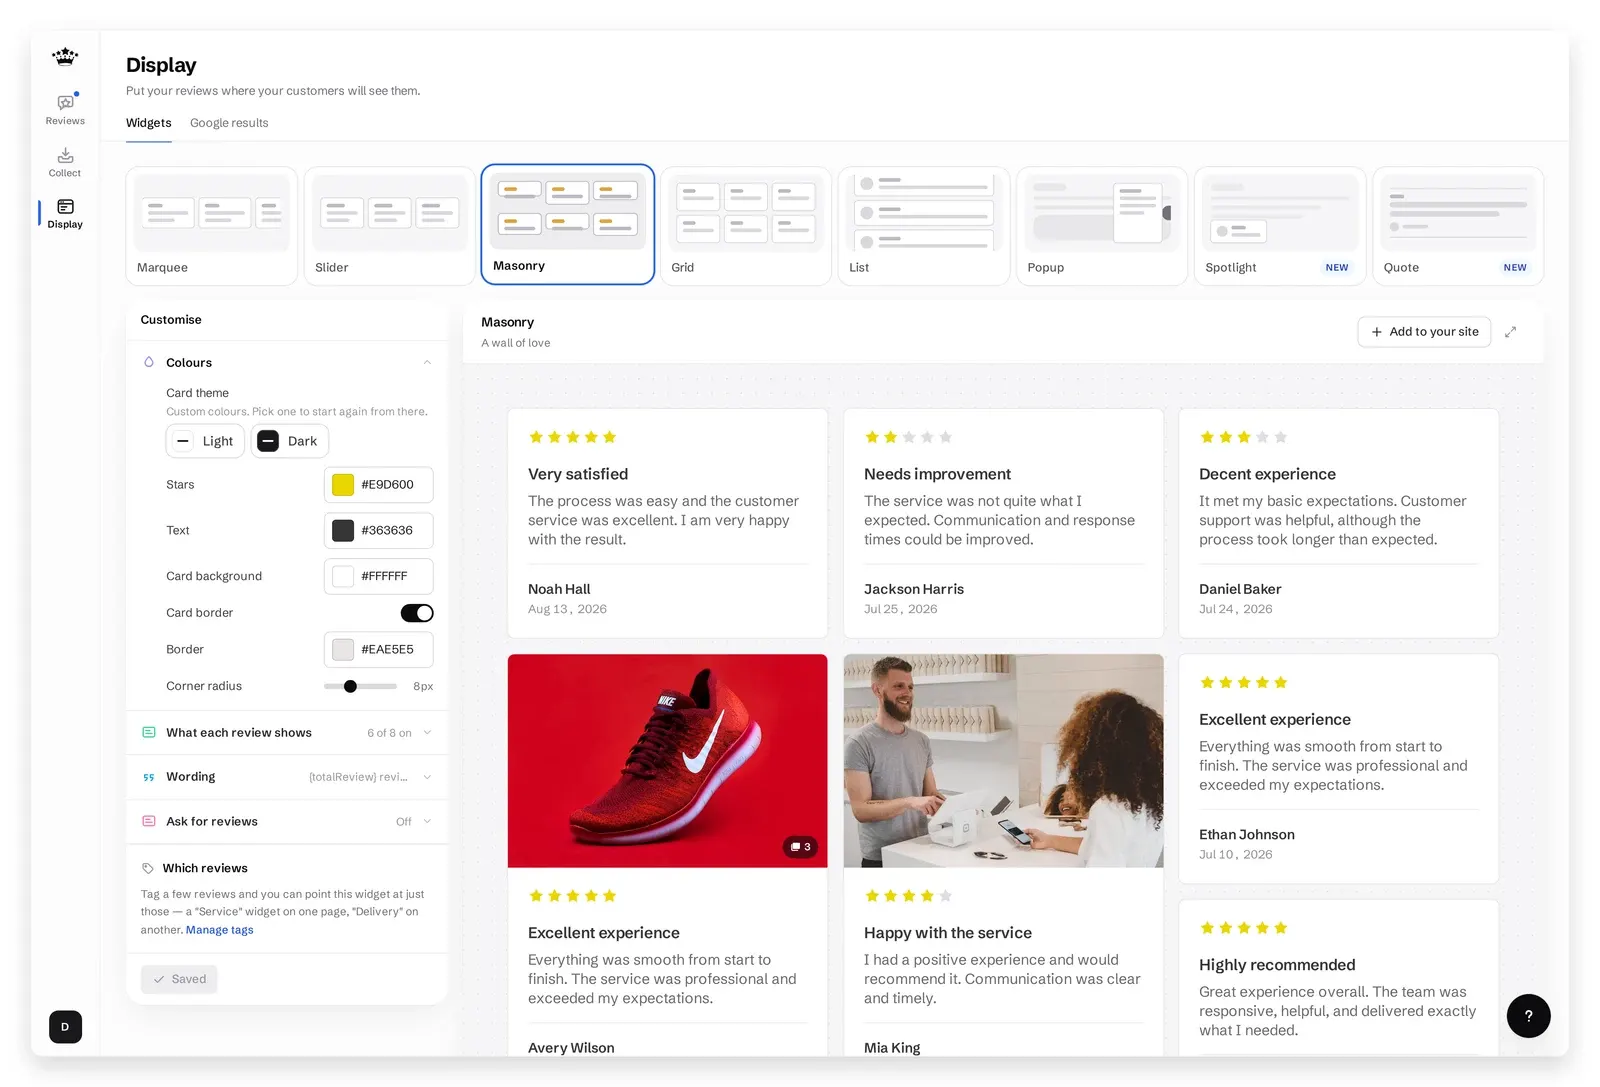Screen dimensions: 1600x1087
Task: Open Display in the sidebar
Action: (65, 214)
